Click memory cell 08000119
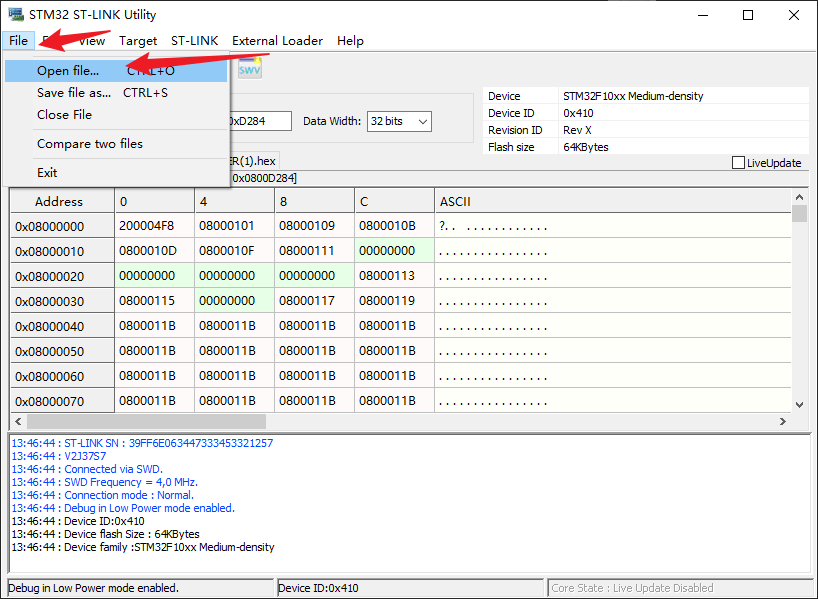 [x=394, y=301]
